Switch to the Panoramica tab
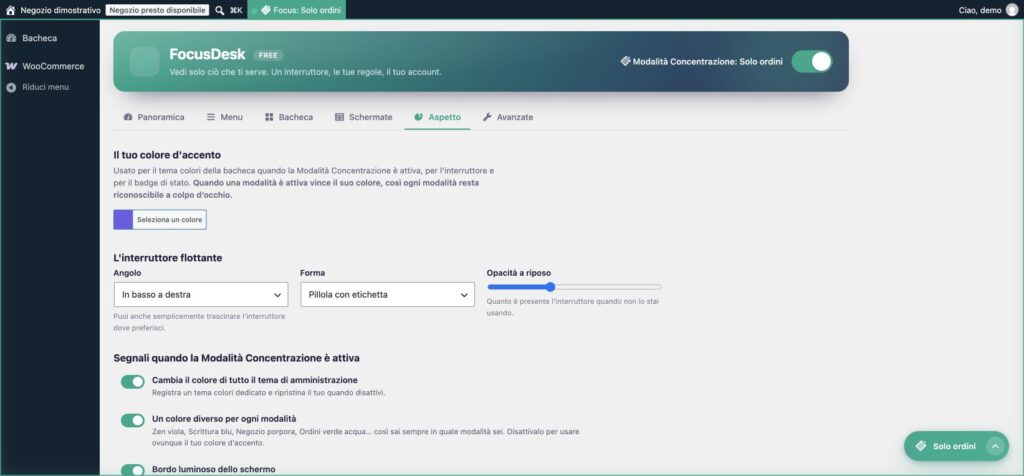 pyautogui.click(x=154, y=117)
